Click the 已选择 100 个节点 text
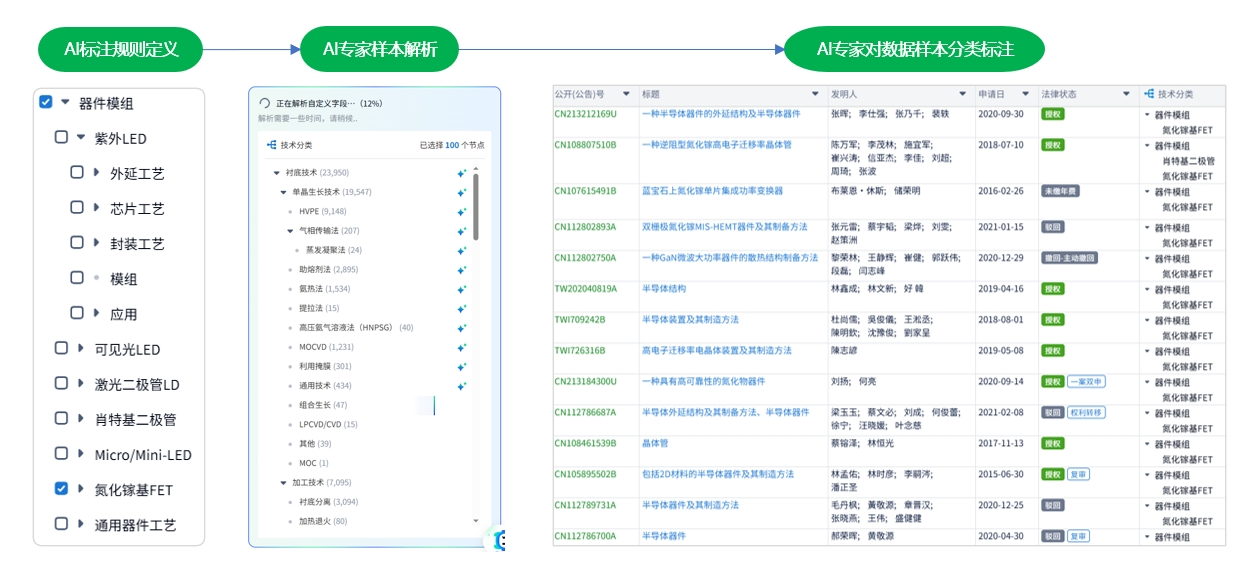This screenshot has width=1254, height=577. tap(451, 145)
